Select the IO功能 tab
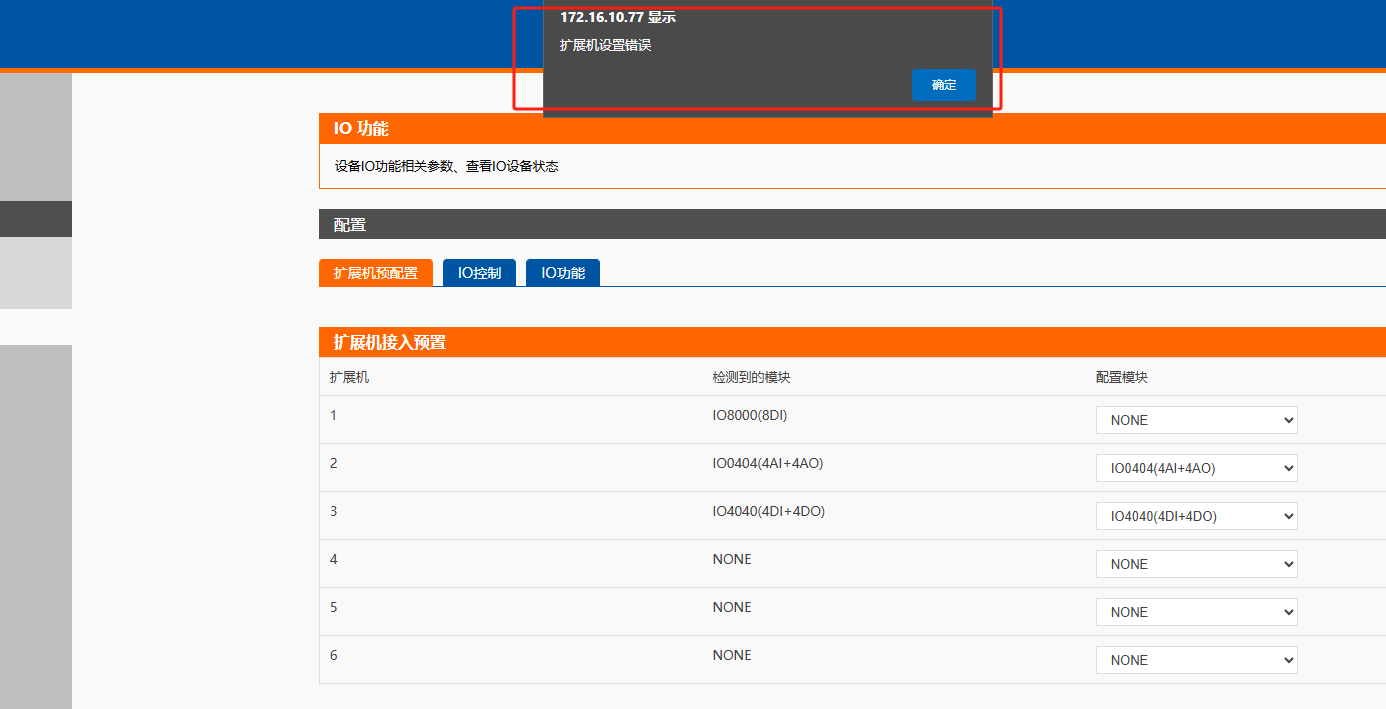The width and height of the screenshot is (1386, 709). 563,273
